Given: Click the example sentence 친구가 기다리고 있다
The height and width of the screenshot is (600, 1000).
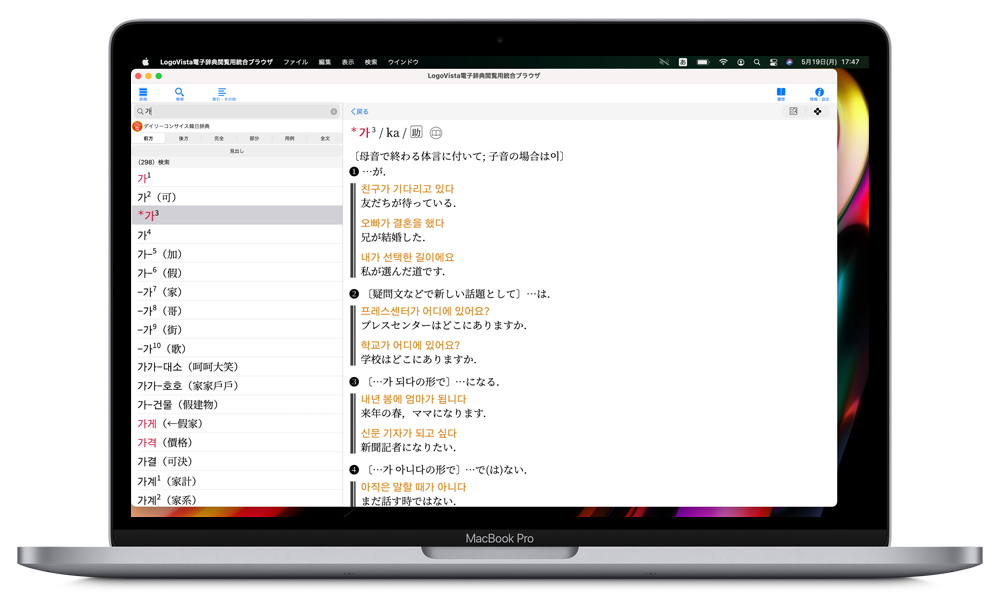Looking at the screenshot, I should coord(408,189).
